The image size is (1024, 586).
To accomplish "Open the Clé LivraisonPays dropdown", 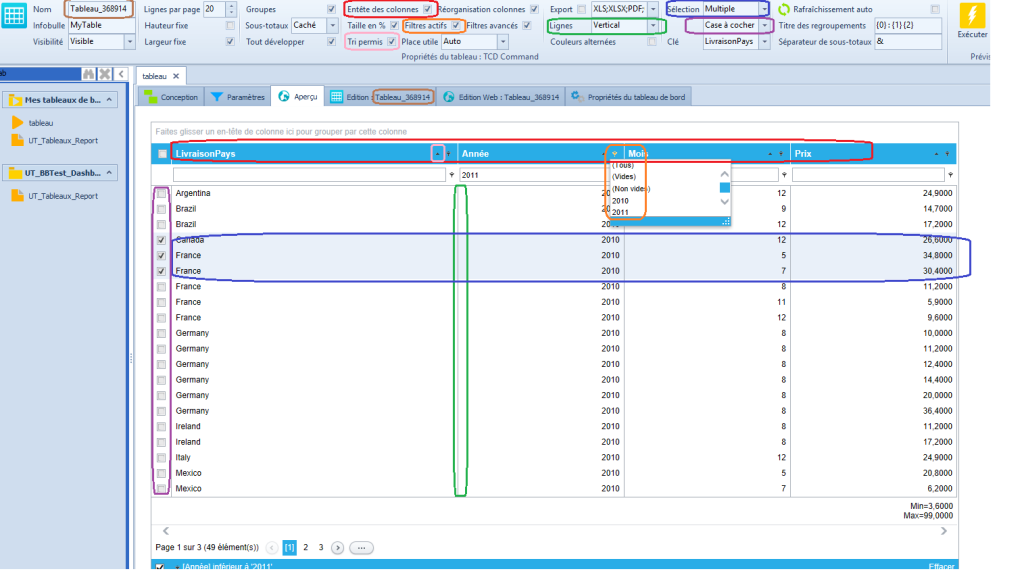I will [x=764, y=42].
